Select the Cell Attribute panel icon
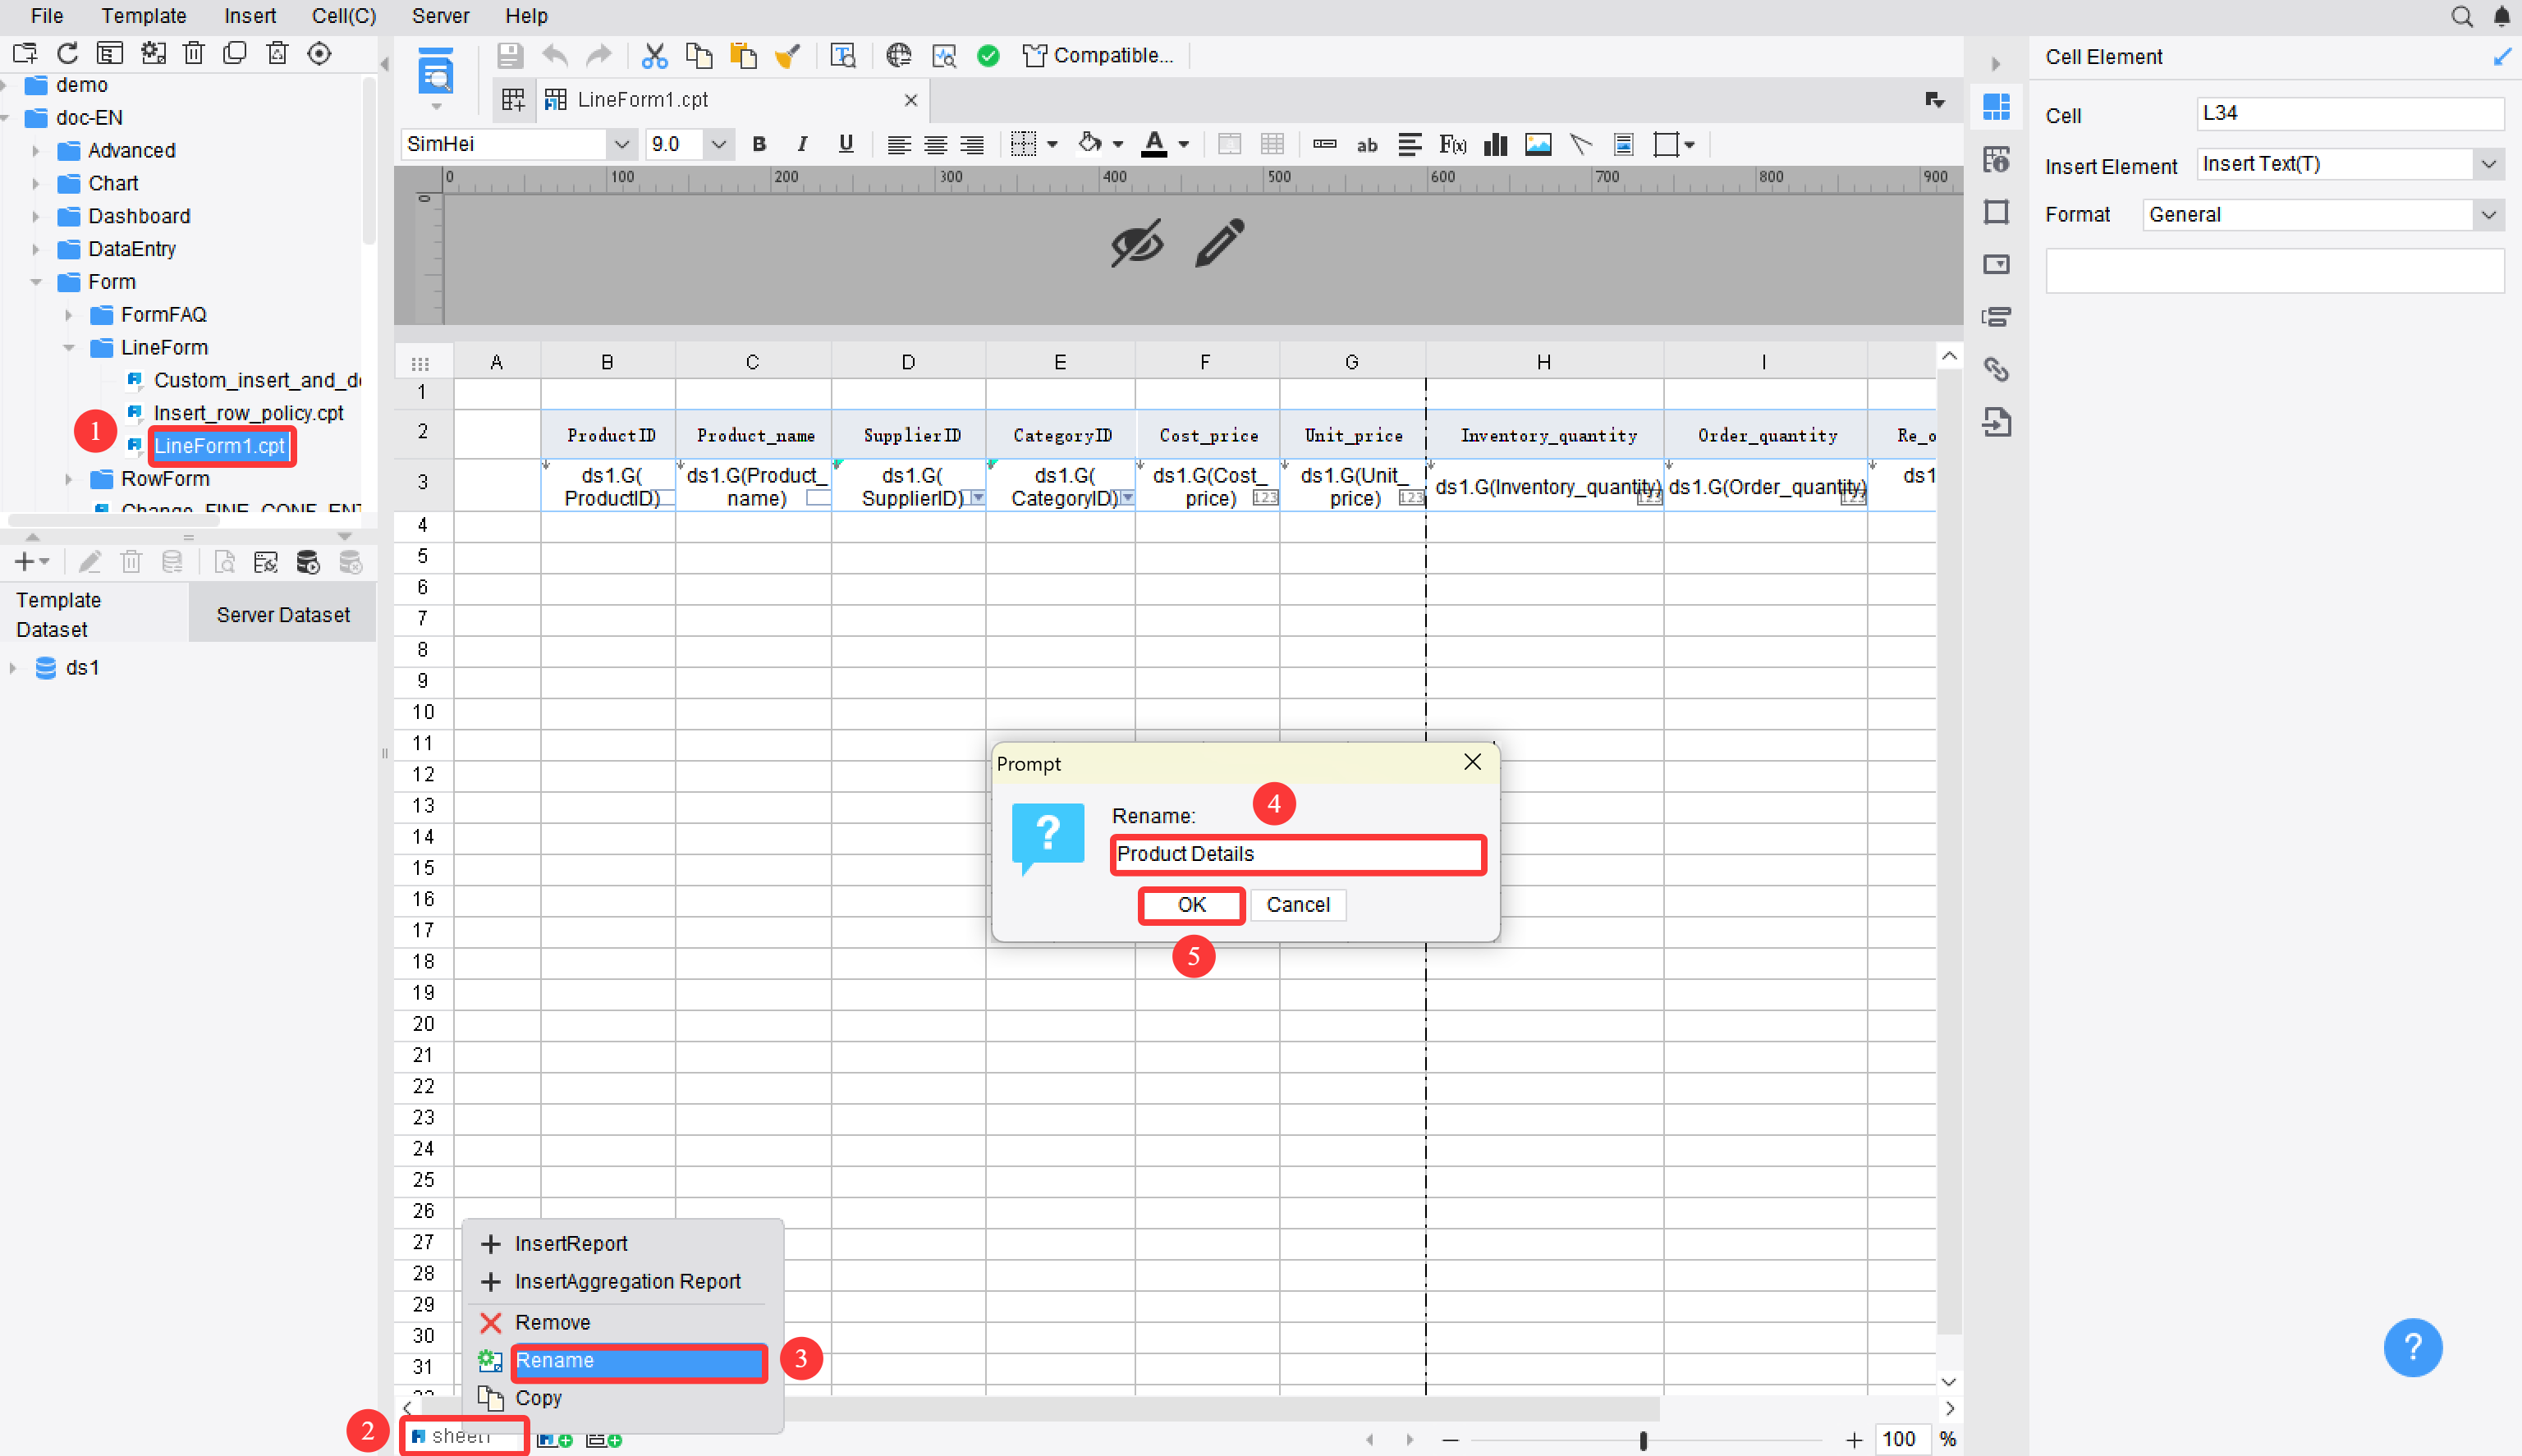2522x1456 pixels. click(1997, 160)
